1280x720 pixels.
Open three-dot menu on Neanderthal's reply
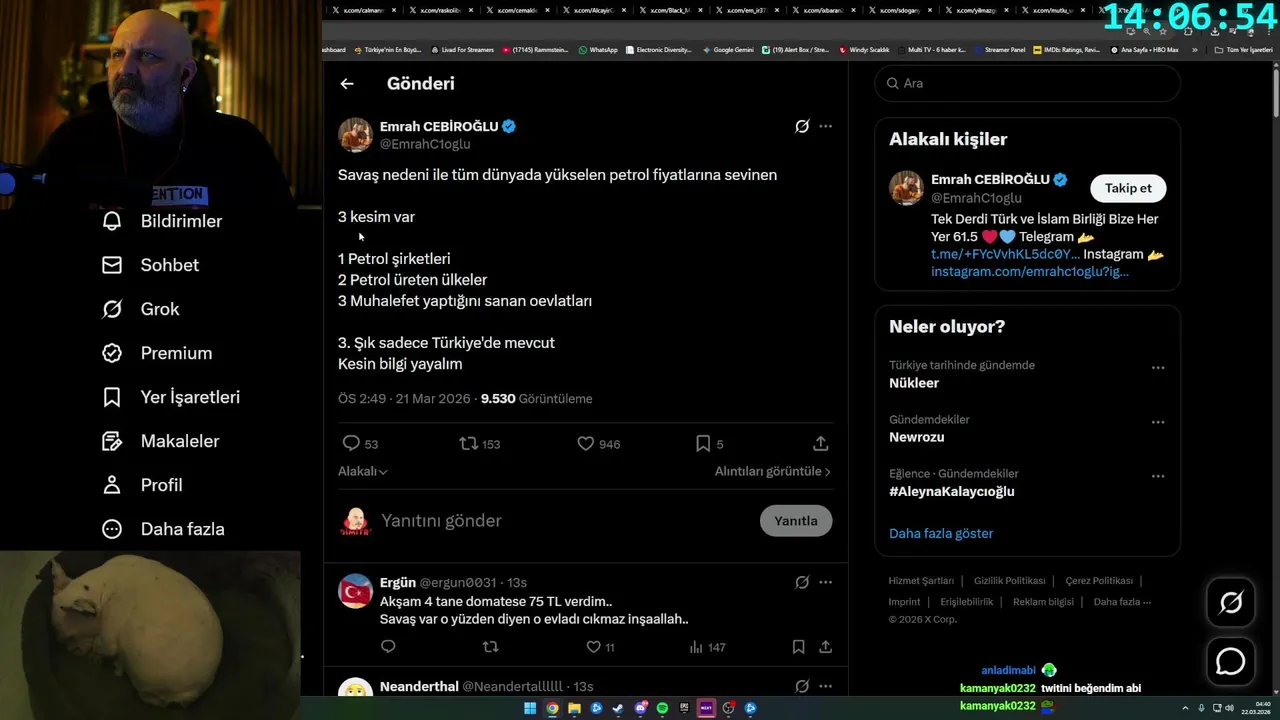(x=825, y=686)
